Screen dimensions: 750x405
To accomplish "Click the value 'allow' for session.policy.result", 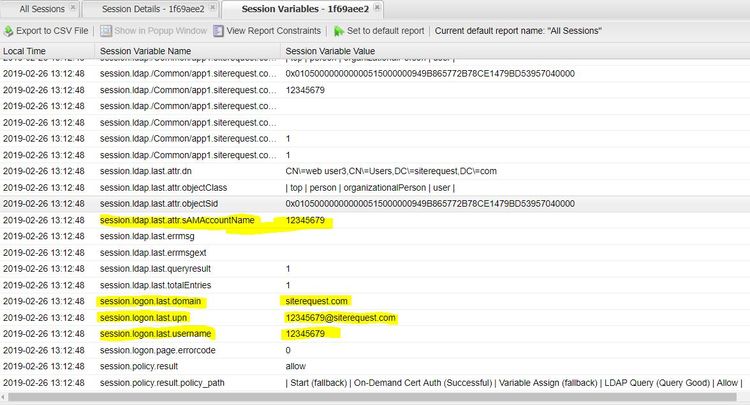I will click(x=295, y=366).
